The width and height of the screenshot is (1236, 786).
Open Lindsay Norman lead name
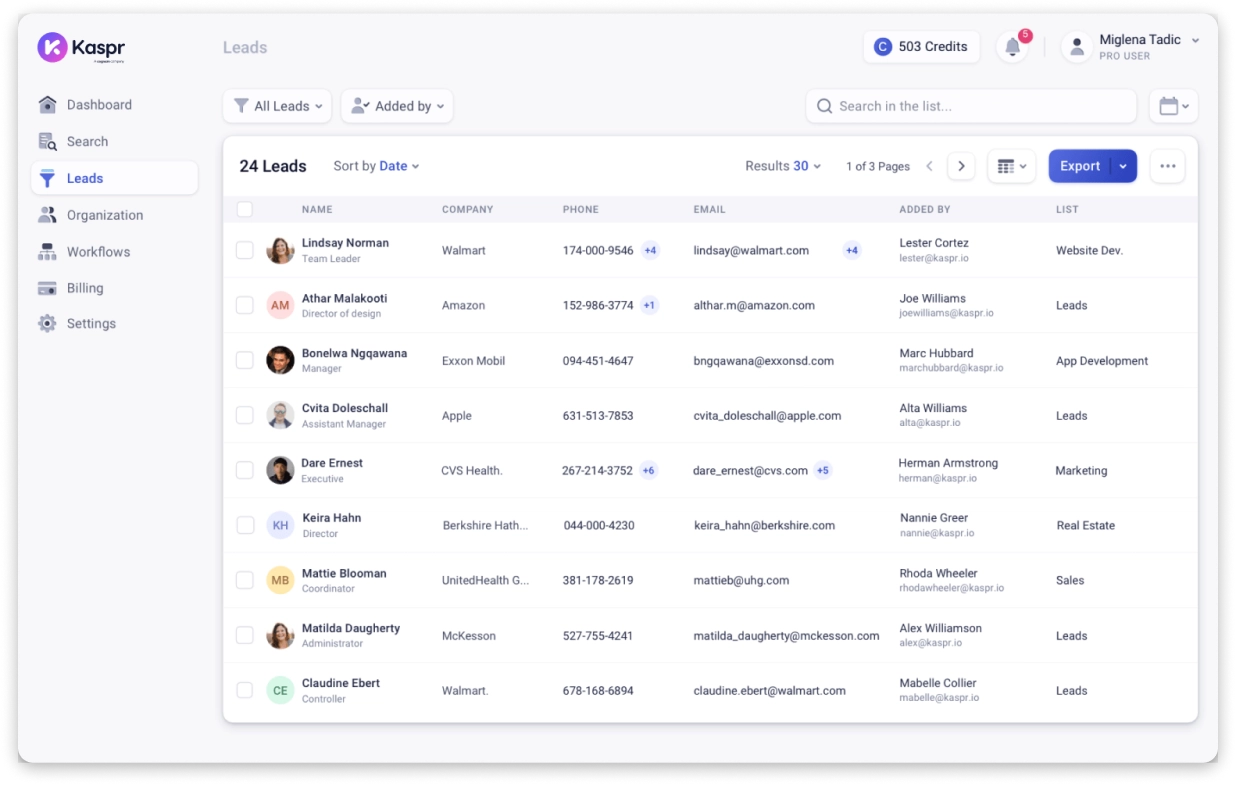(x=345, y=243)
